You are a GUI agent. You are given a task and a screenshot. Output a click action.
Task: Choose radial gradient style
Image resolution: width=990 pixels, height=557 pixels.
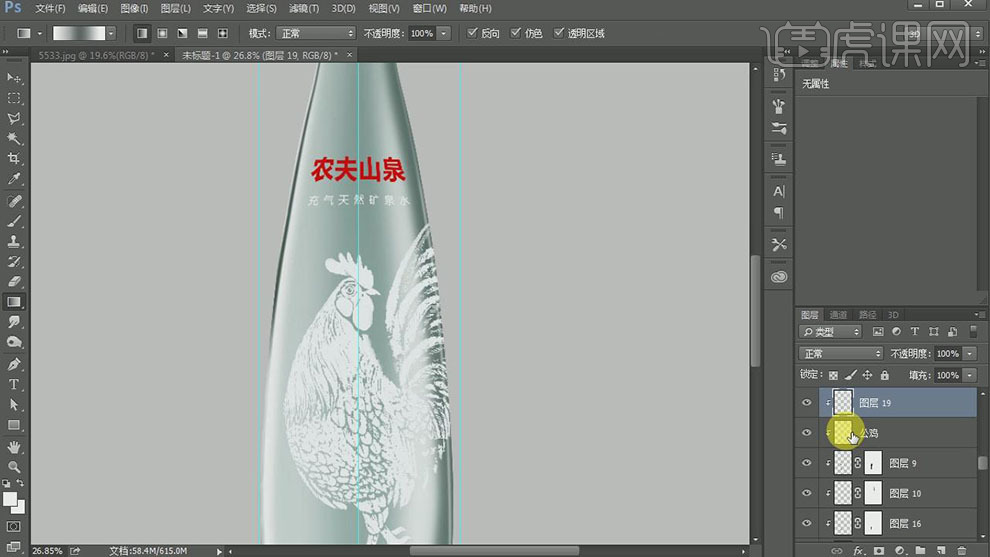tap(162, 33)
